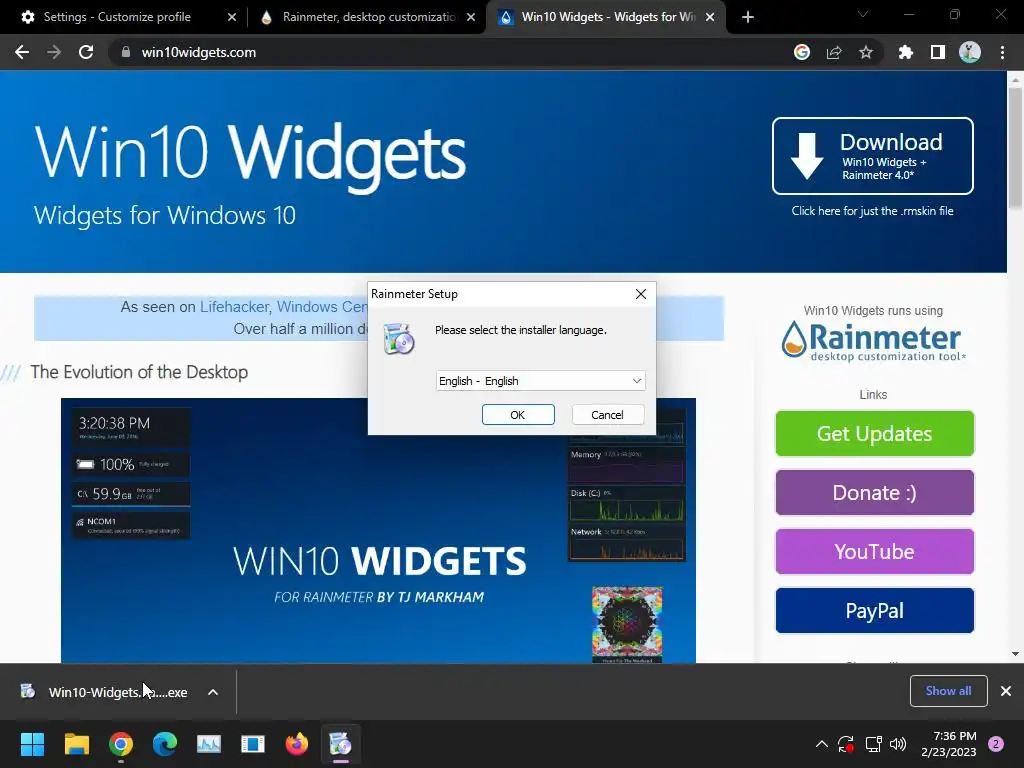The image size is (1024, 768).
Task: Click the Donate :) button
Action: point(874,492)
